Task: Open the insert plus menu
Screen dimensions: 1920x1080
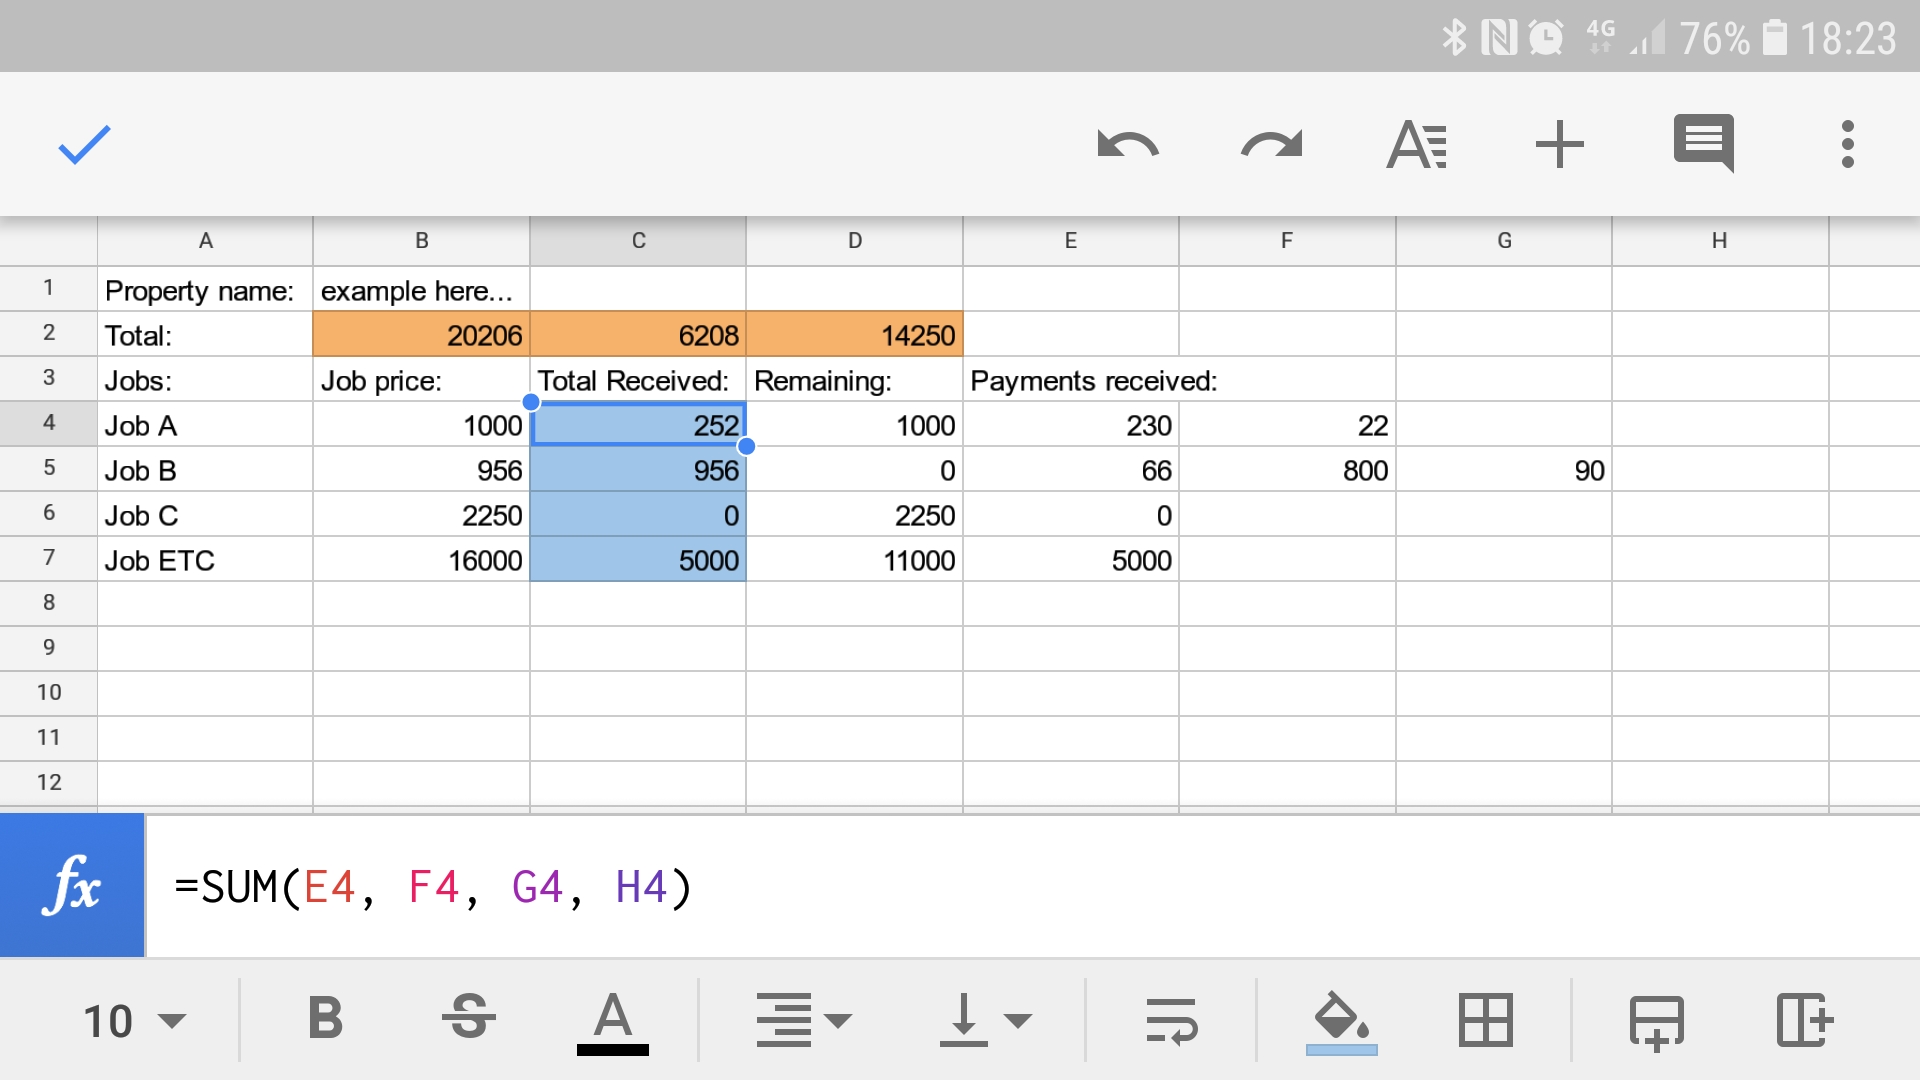Action: (x=1559, y=145)
